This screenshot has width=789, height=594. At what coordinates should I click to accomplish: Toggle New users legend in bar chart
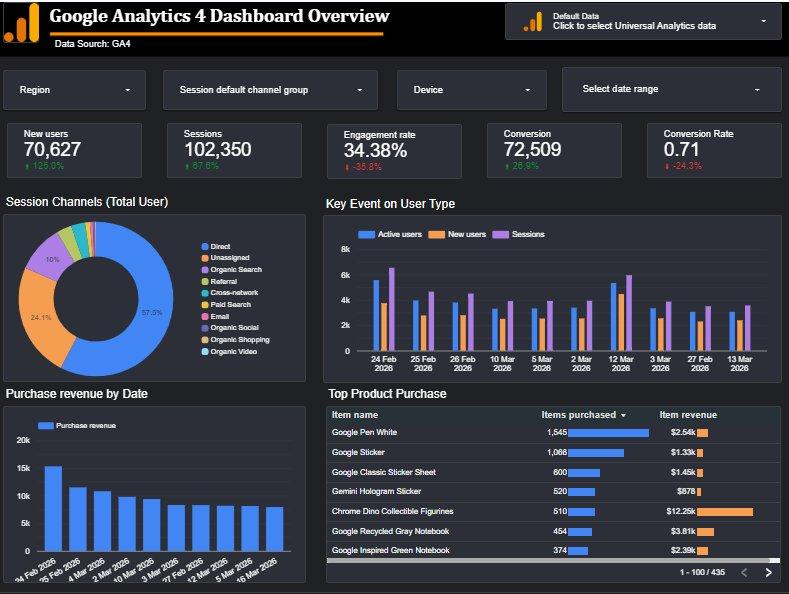point(457,235)
